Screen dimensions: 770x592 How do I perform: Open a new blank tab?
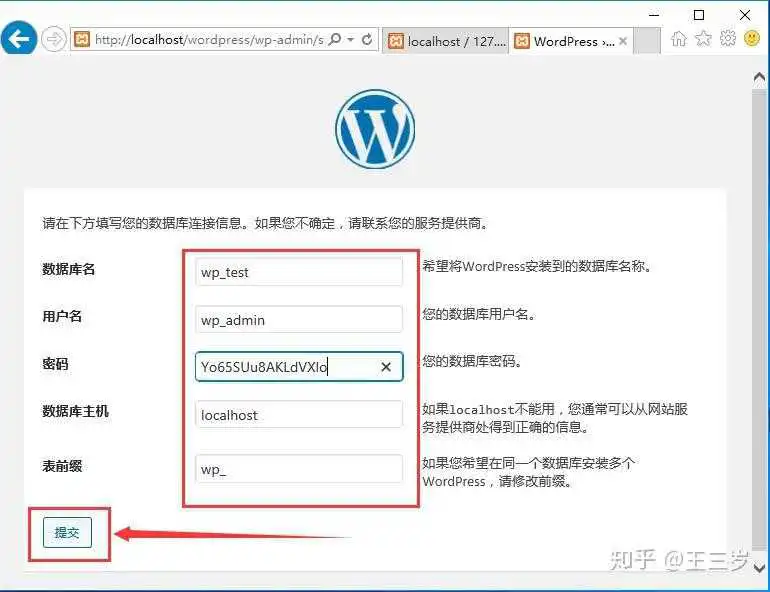click(646, 41)
